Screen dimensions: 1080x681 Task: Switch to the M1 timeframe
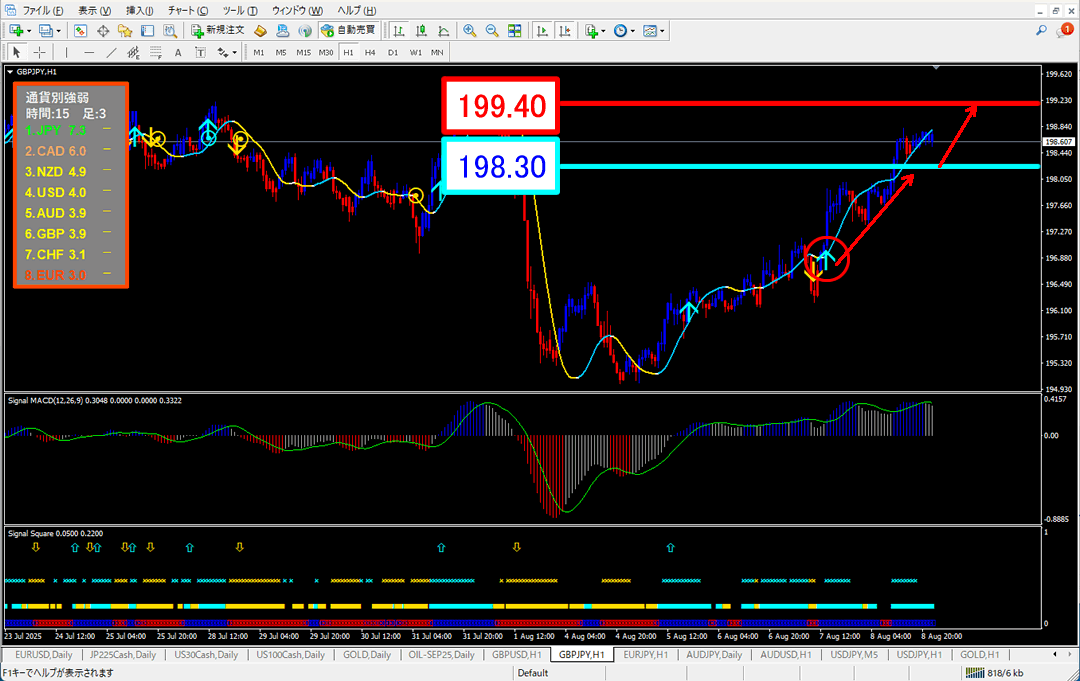pos(259,52)
